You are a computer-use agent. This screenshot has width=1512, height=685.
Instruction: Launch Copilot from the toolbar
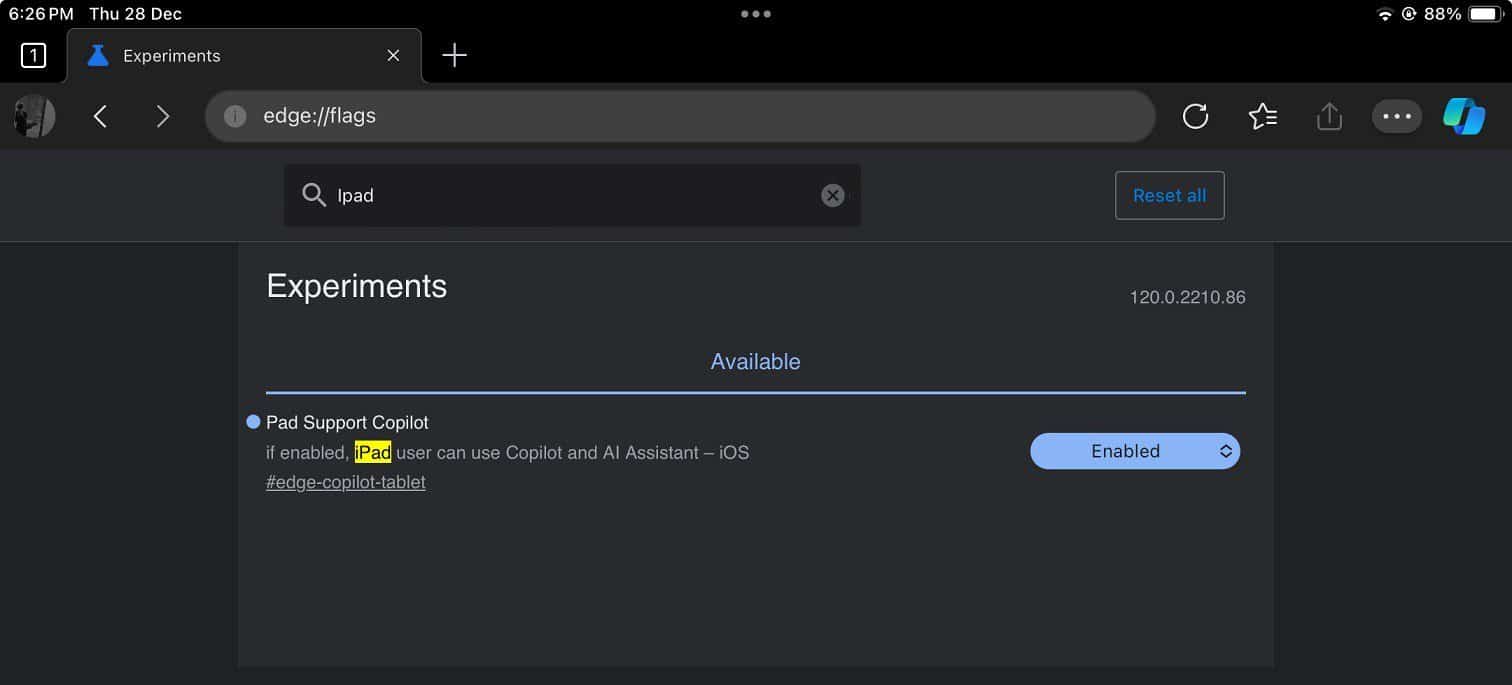point(1464,117)
